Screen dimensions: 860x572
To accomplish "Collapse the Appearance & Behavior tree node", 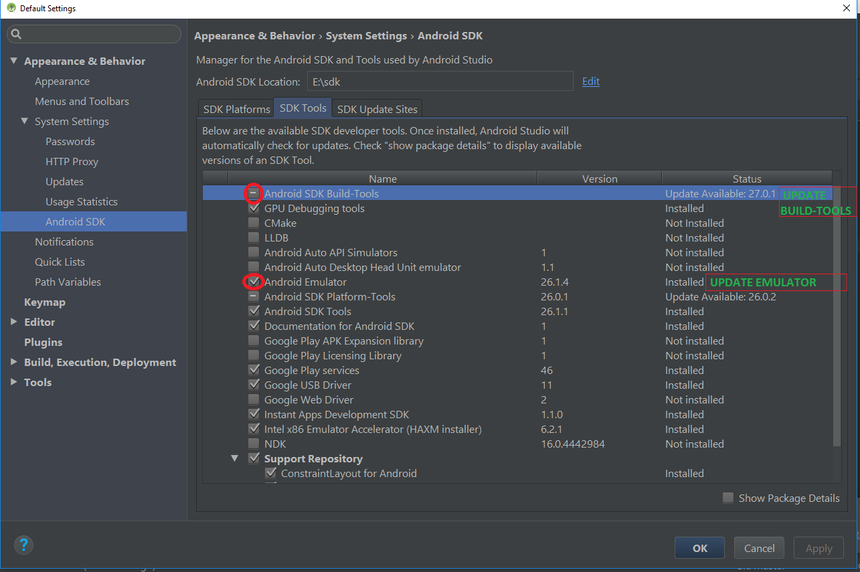I will coord(14,62).
